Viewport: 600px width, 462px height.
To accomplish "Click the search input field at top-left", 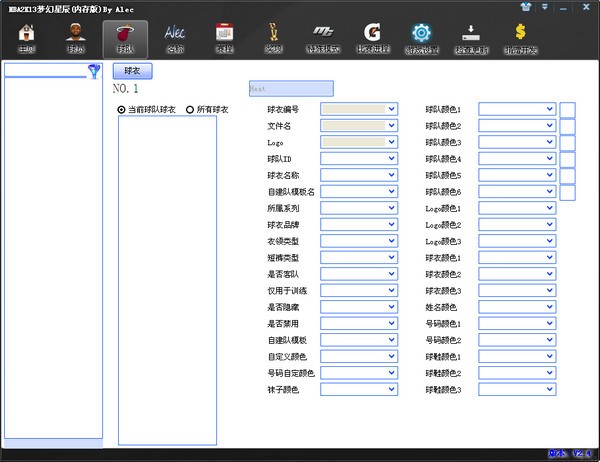I will [46, 71].
